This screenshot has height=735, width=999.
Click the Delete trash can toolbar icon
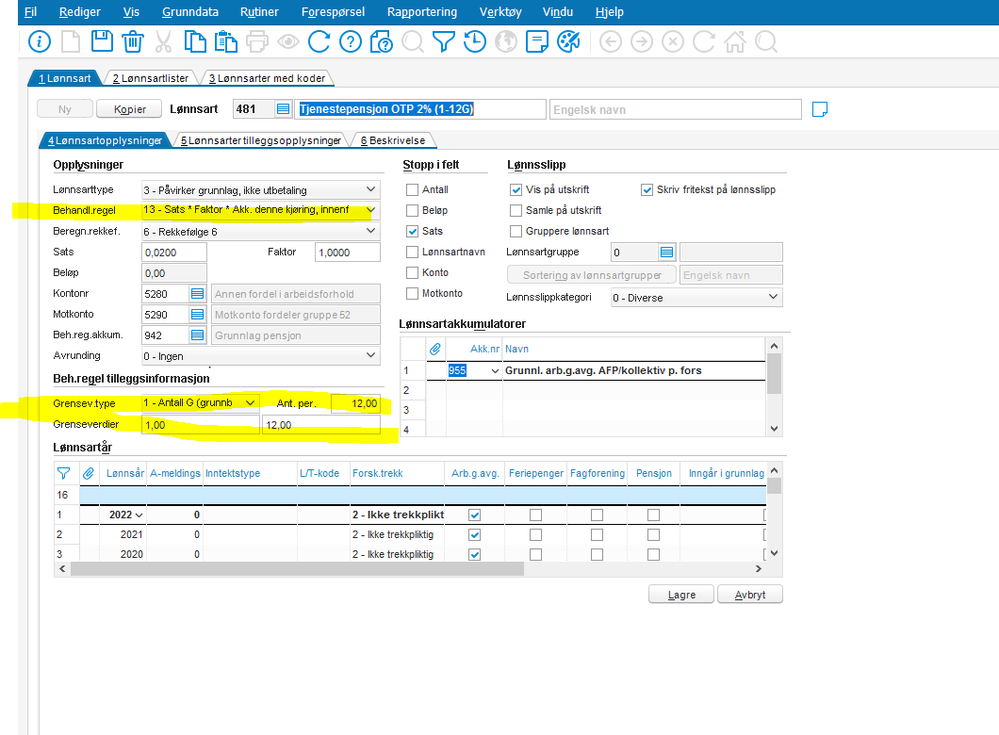pos(133,41)
